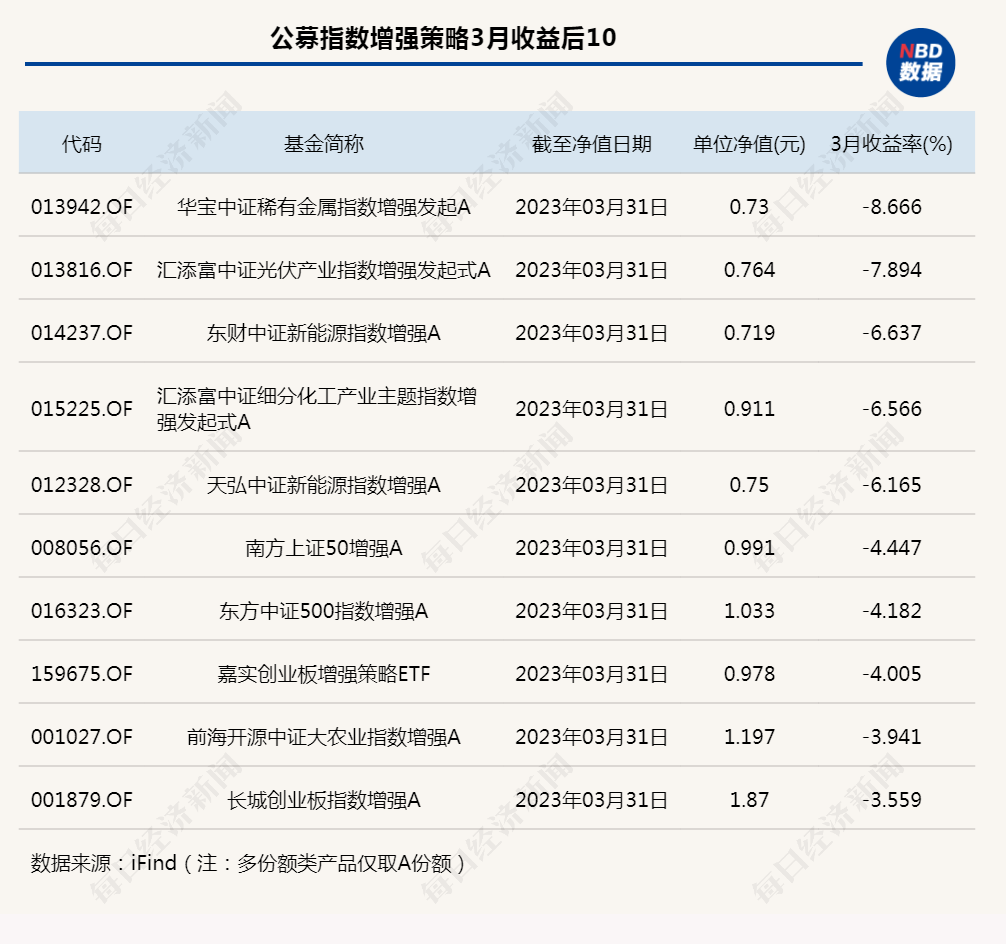Select fund code 001879.OF

click(x=81, y=799)
